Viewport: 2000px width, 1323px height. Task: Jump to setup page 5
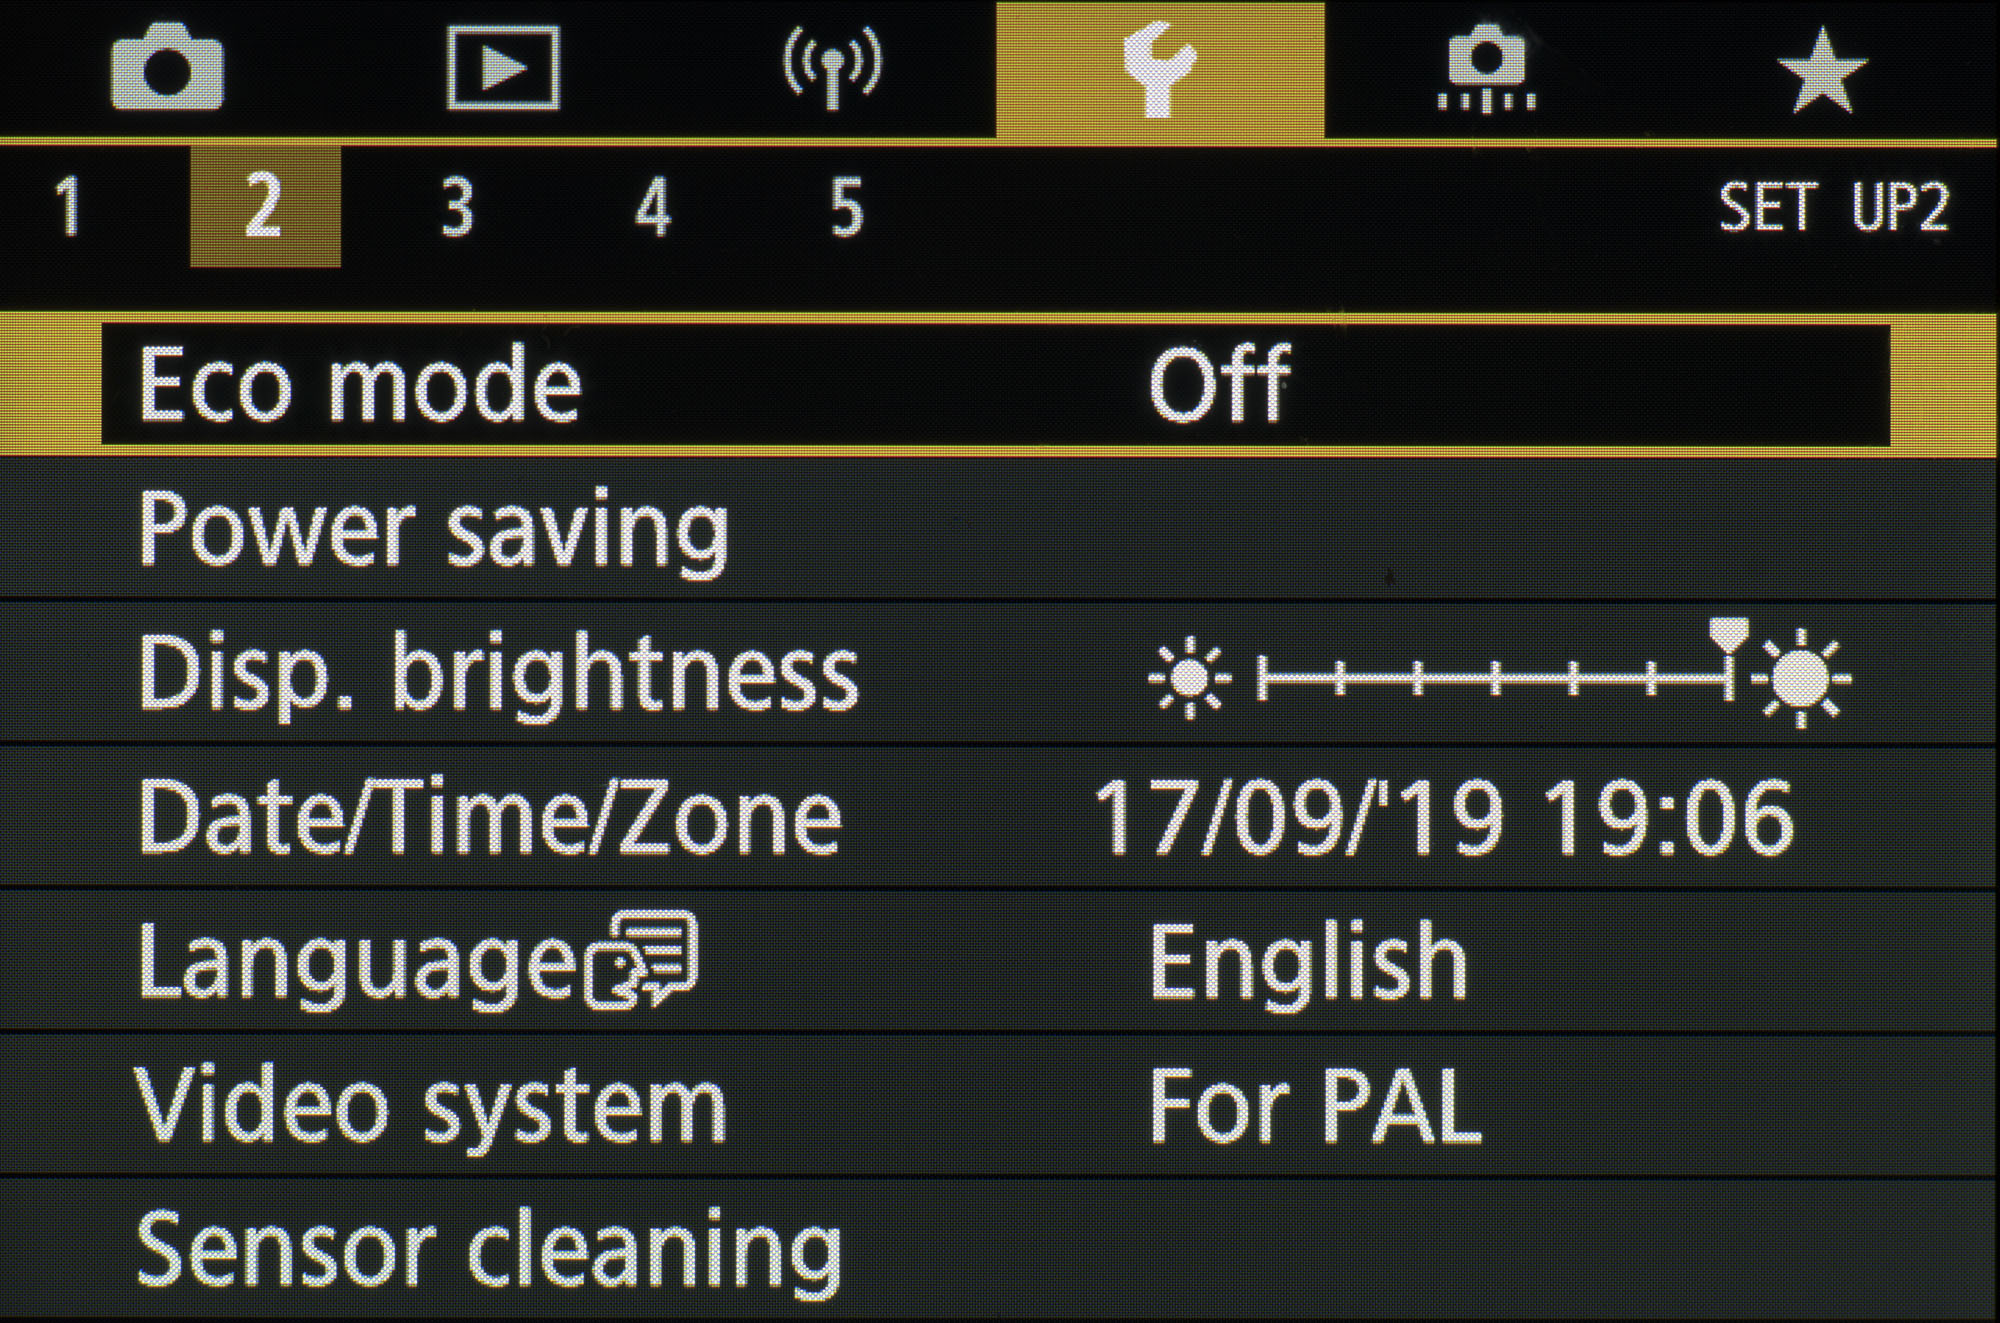coord(846,207)
